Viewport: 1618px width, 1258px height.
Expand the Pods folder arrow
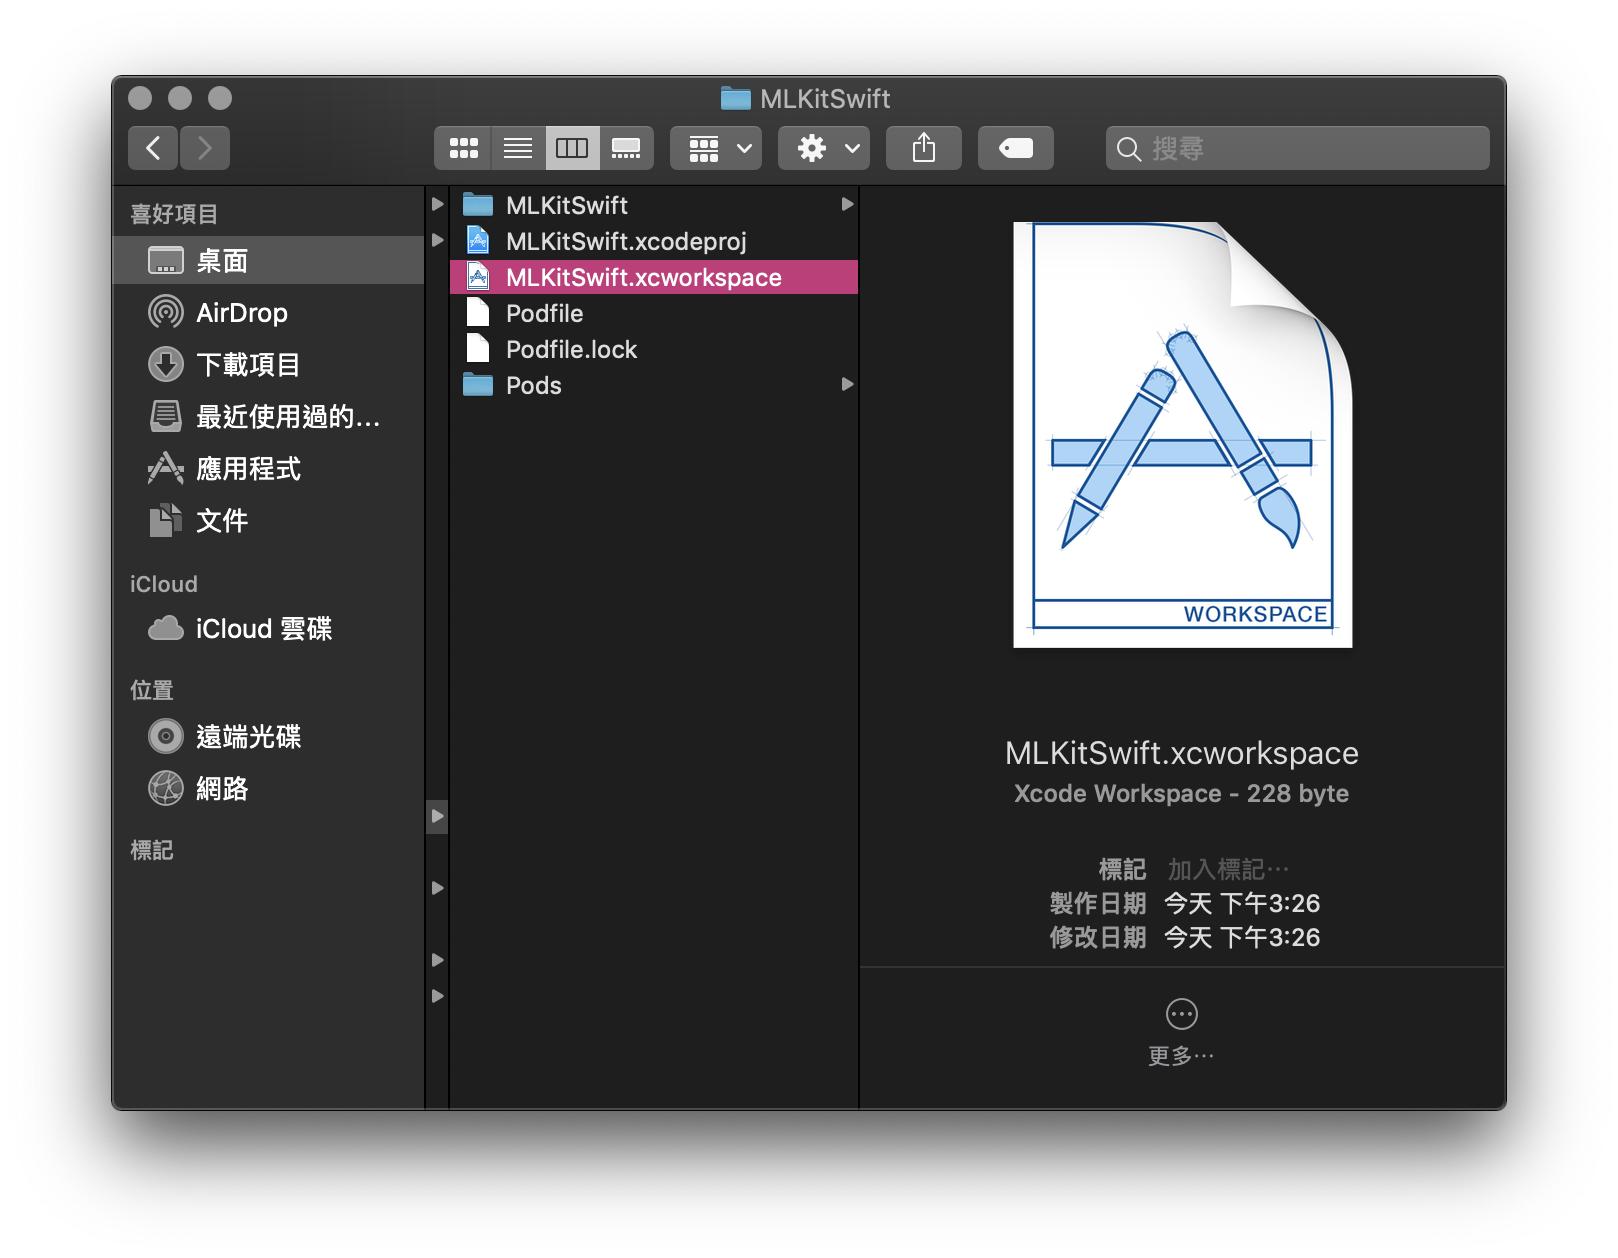(847, 384)
